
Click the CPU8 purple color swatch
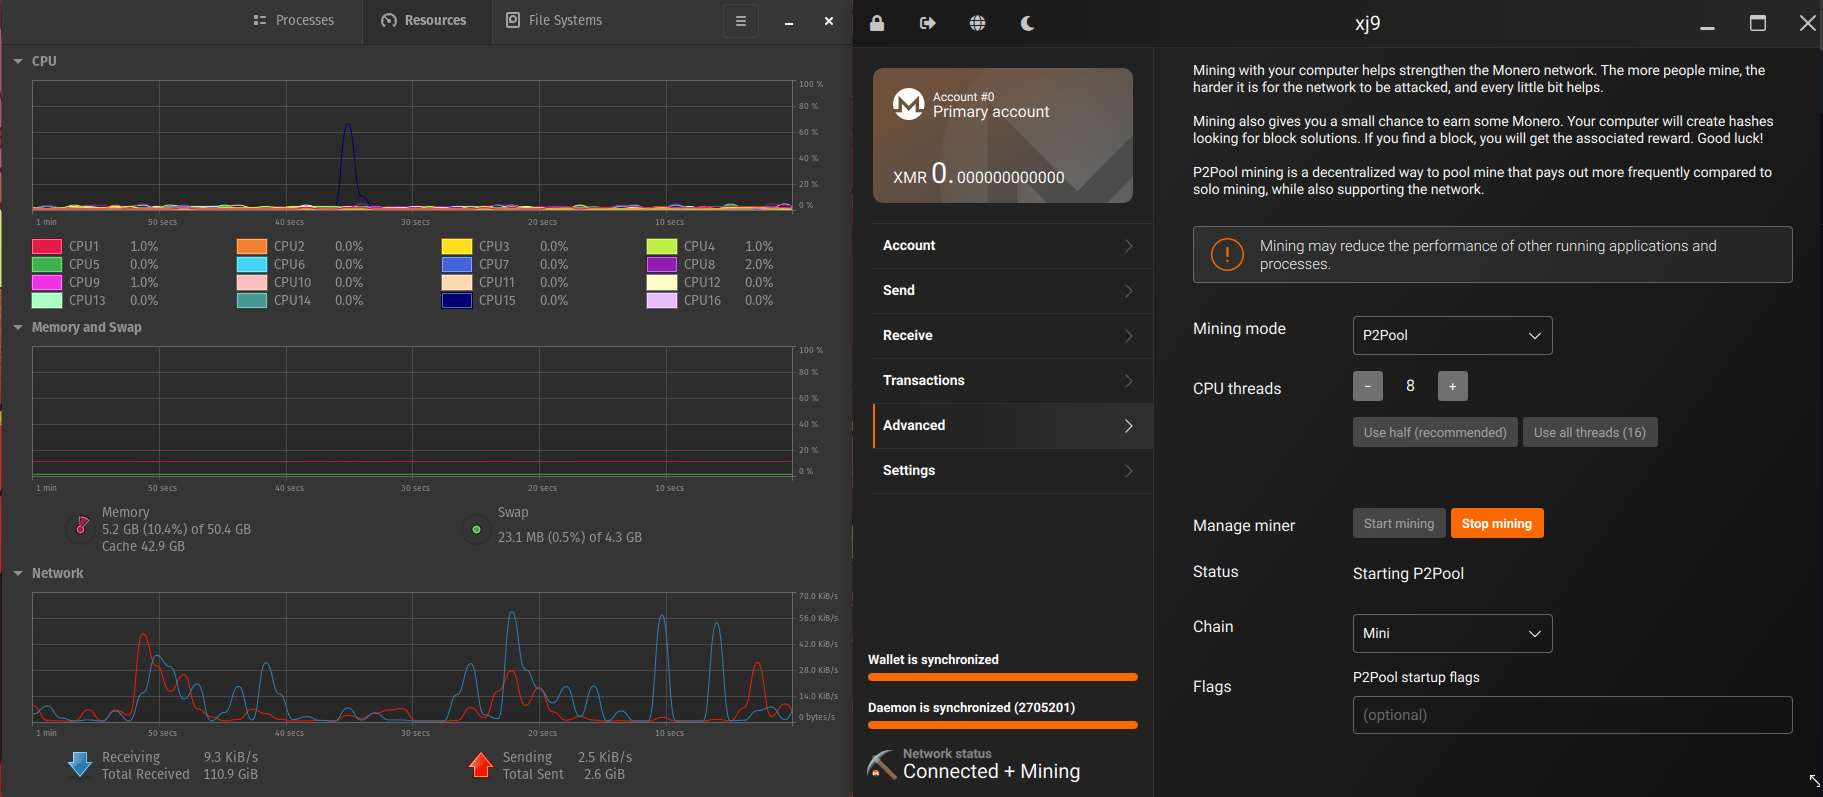point(662,264)
